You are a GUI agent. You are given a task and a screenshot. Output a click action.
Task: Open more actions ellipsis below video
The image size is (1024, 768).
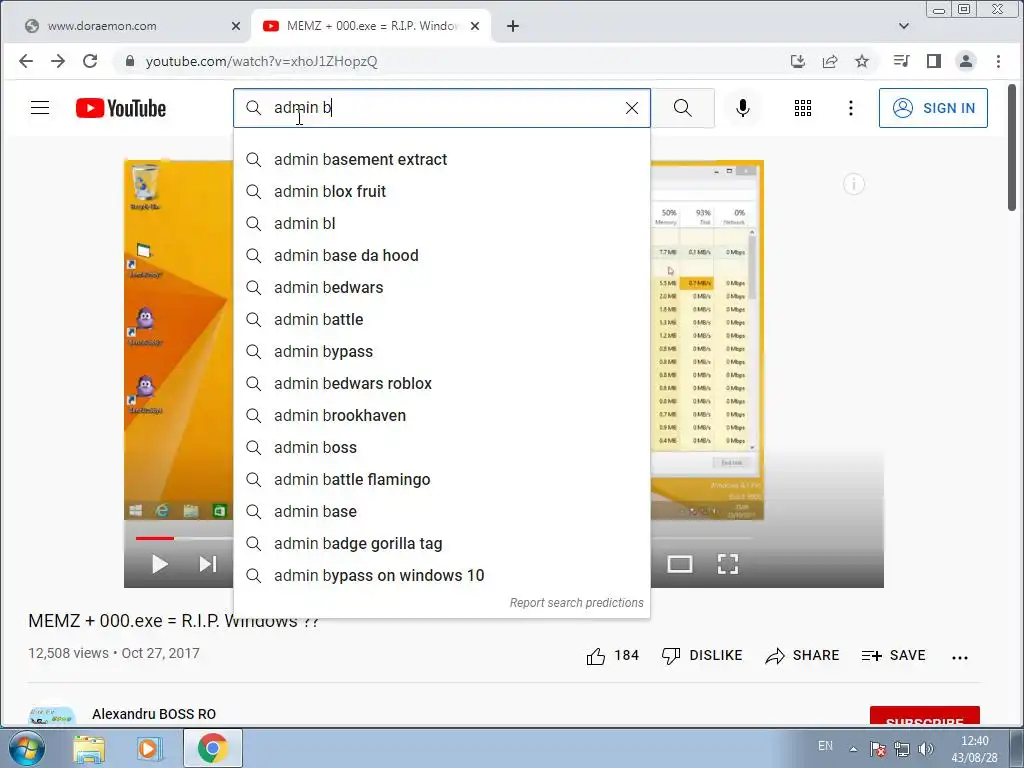click(960, 658)
